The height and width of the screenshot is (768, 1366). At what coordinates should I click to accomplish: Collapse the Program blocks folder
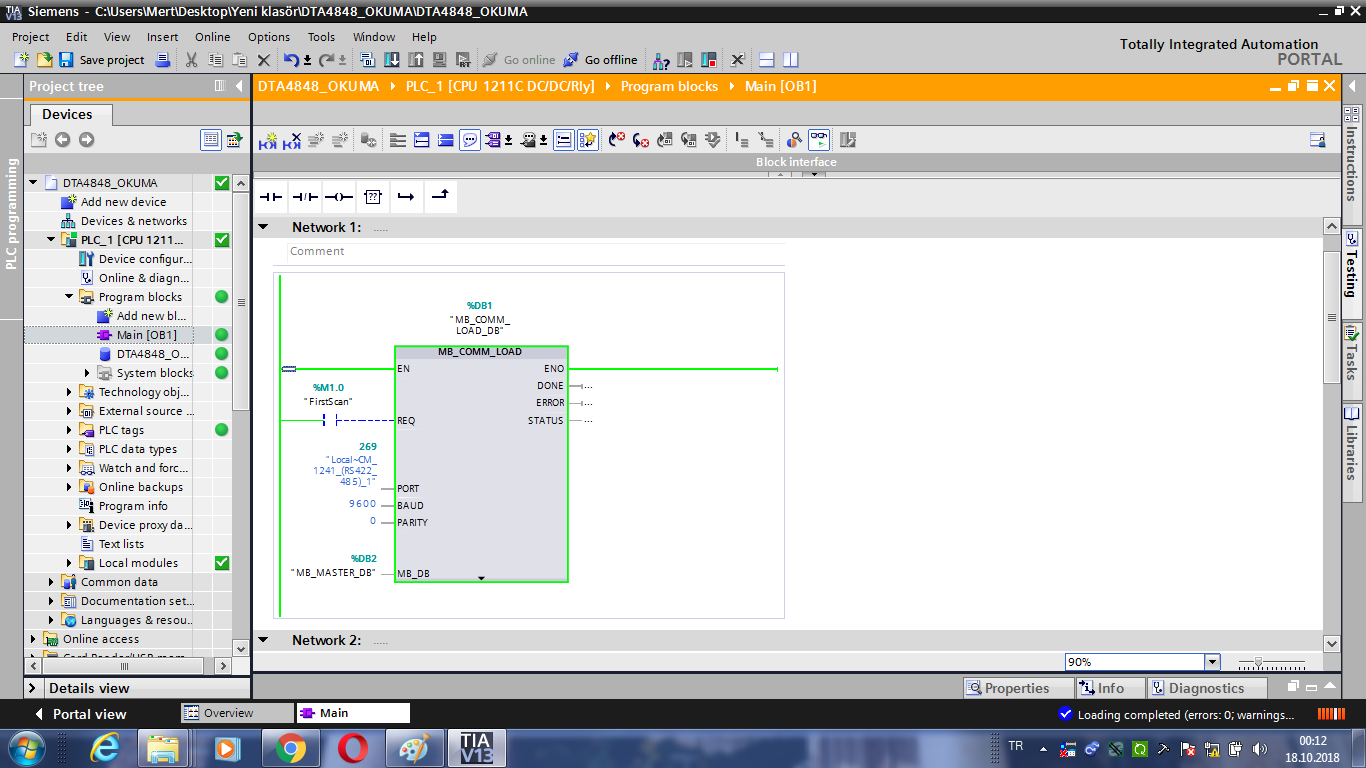pyautogui.click(x=69, y=297)
